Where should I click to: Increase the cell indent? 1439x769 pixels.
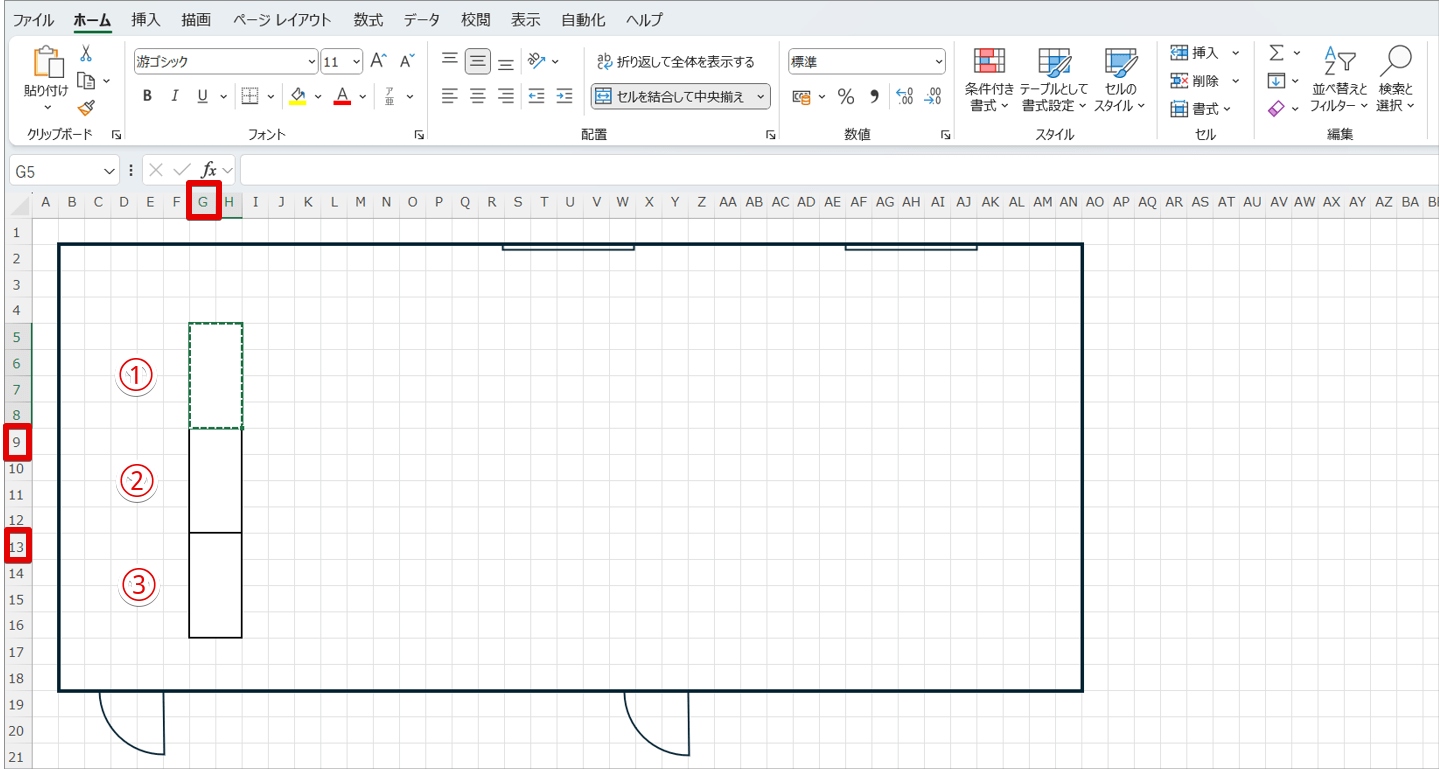coord(565,96)
